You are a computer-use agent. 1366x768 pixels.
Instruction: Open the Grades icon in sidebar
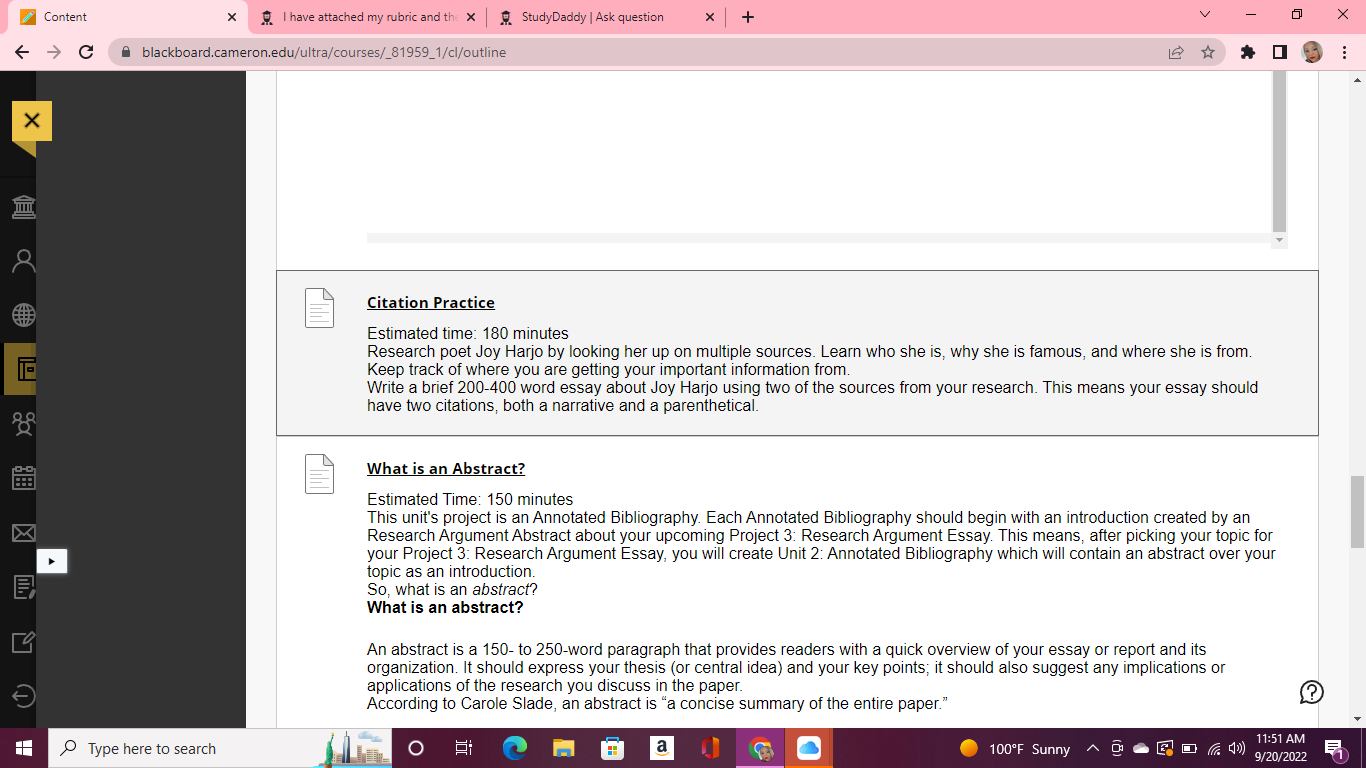tap(24, 587)
